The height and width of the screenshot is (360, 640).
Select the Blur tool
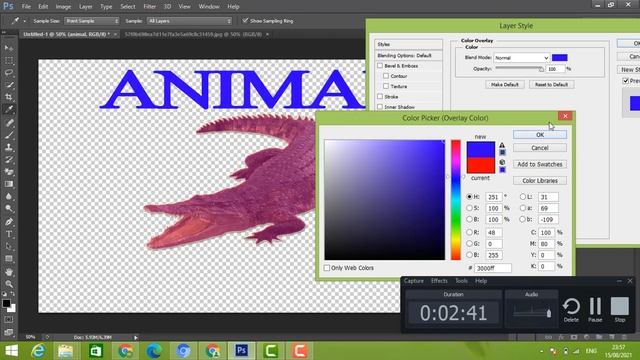tap(9, 196)
